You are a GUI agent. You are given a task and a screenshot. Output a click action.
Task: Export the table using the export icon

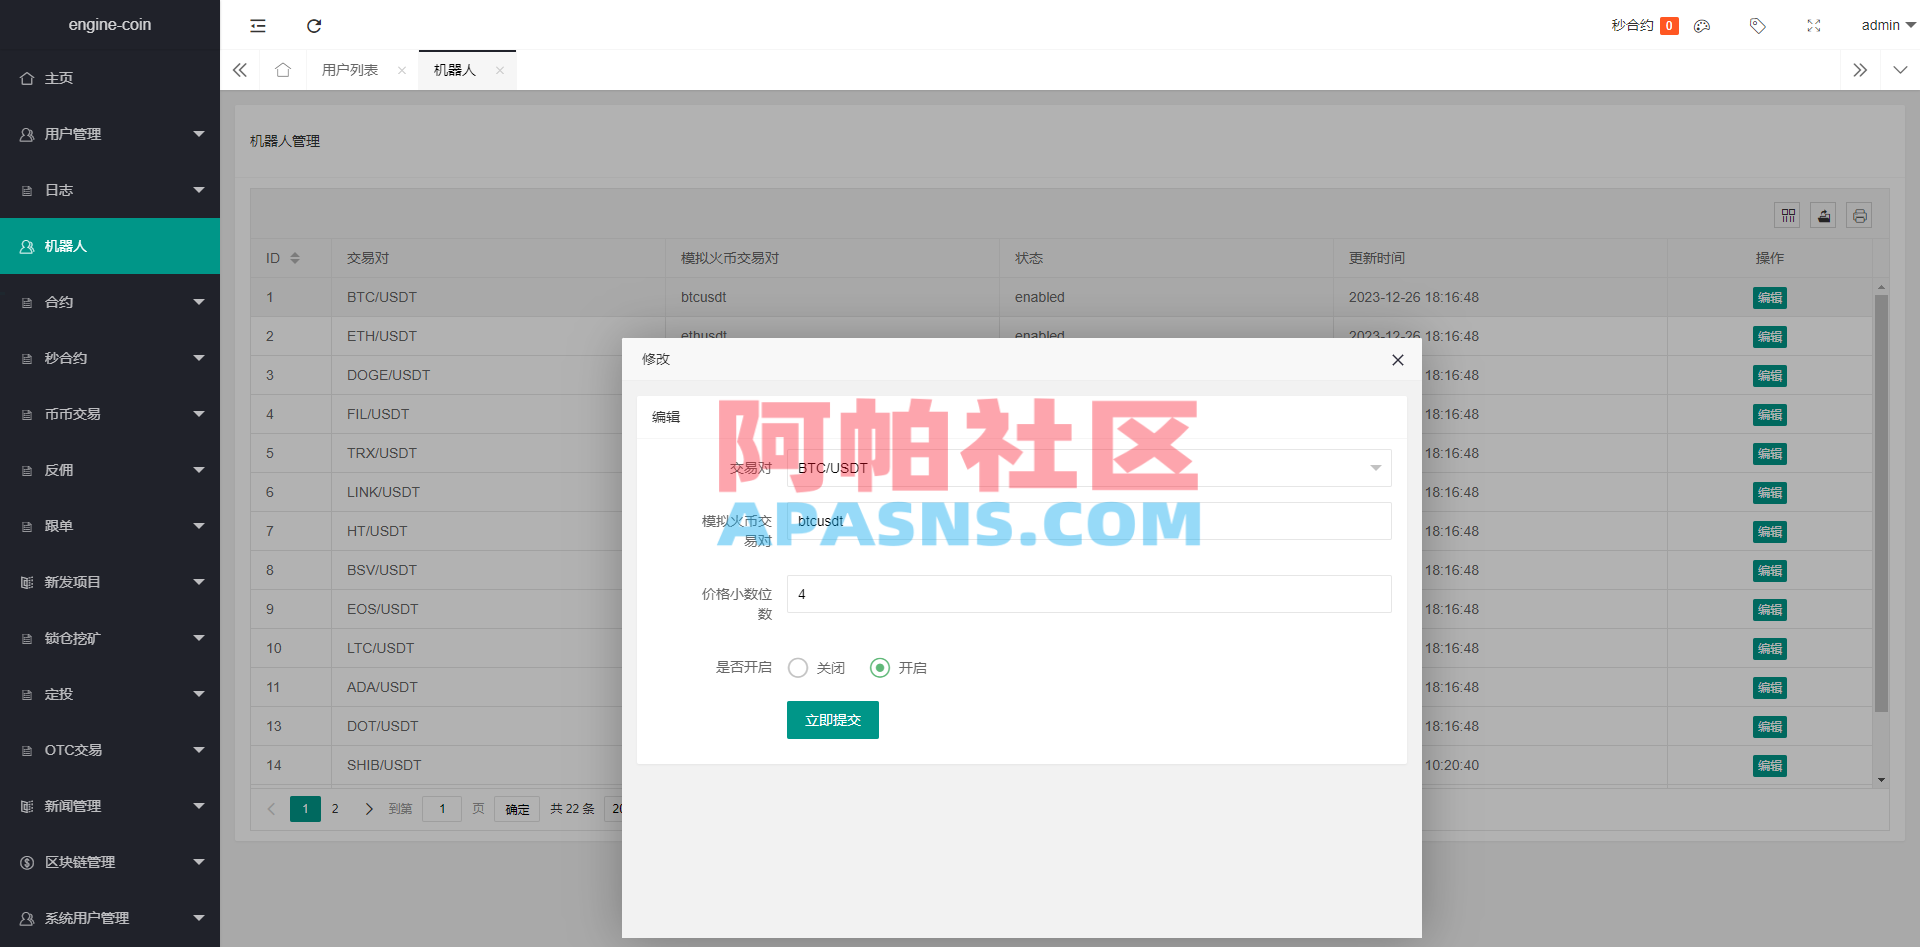(x=1823, y=215)
